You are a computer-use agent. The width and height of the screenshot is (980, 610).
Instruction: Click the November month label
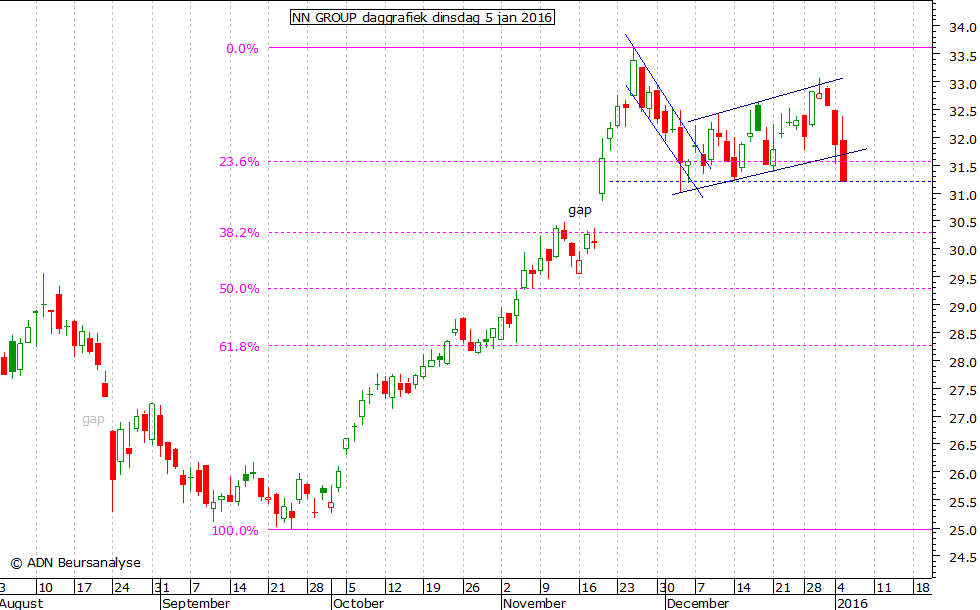click(x=534, y=603)
